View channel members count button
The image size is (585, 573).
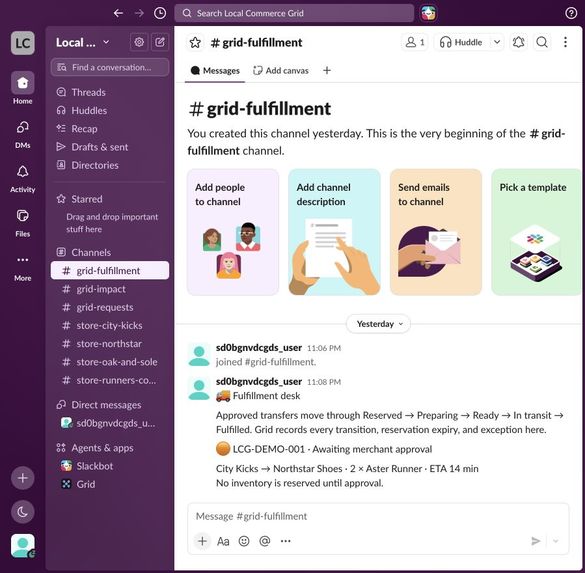click(x=415, y=42)
